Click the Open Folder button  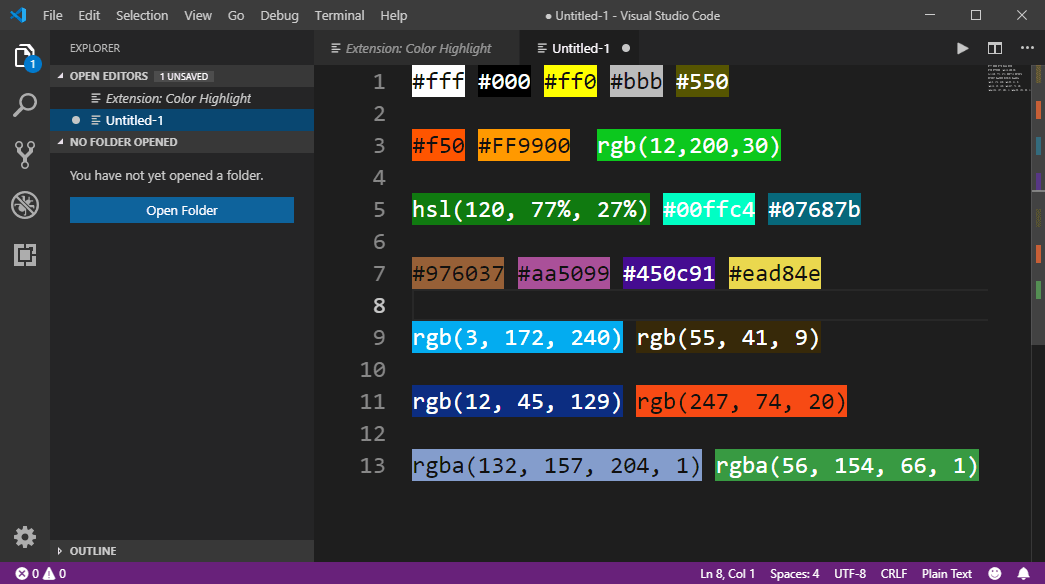click(x=181, y=210)
